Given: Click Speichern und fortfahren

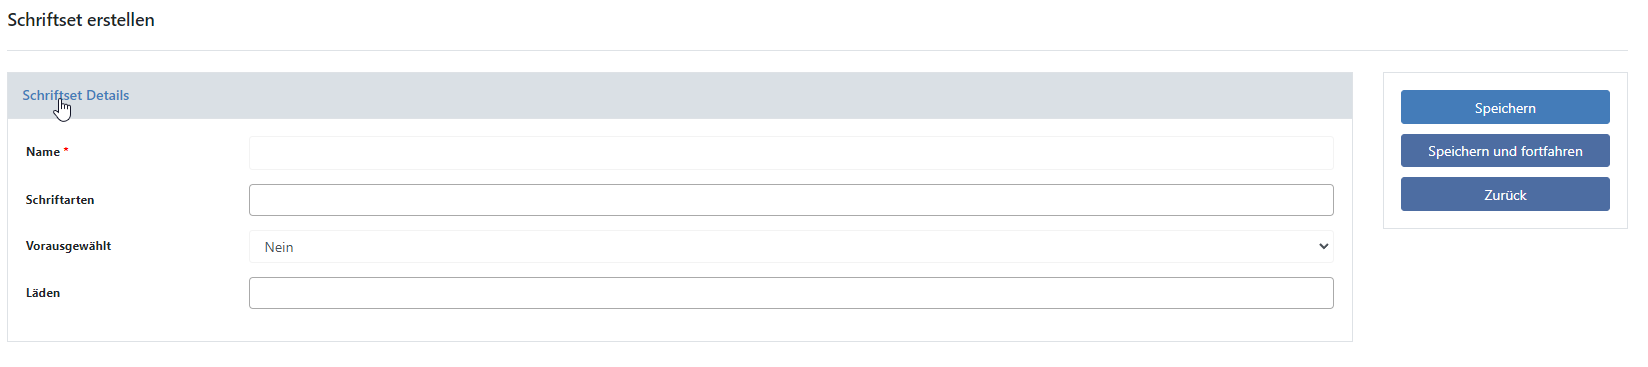Looking at the screenshot, I should (1505, 151).
